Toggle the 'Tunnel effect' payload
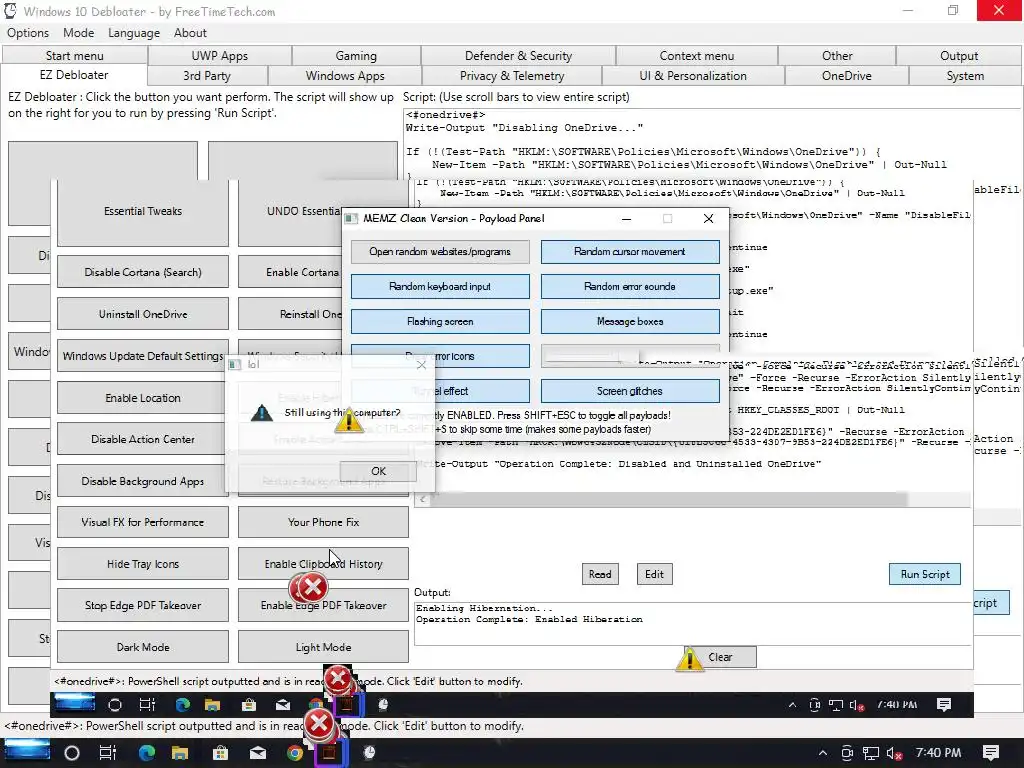Viewport: 1024px width, 768px height. 440,391
